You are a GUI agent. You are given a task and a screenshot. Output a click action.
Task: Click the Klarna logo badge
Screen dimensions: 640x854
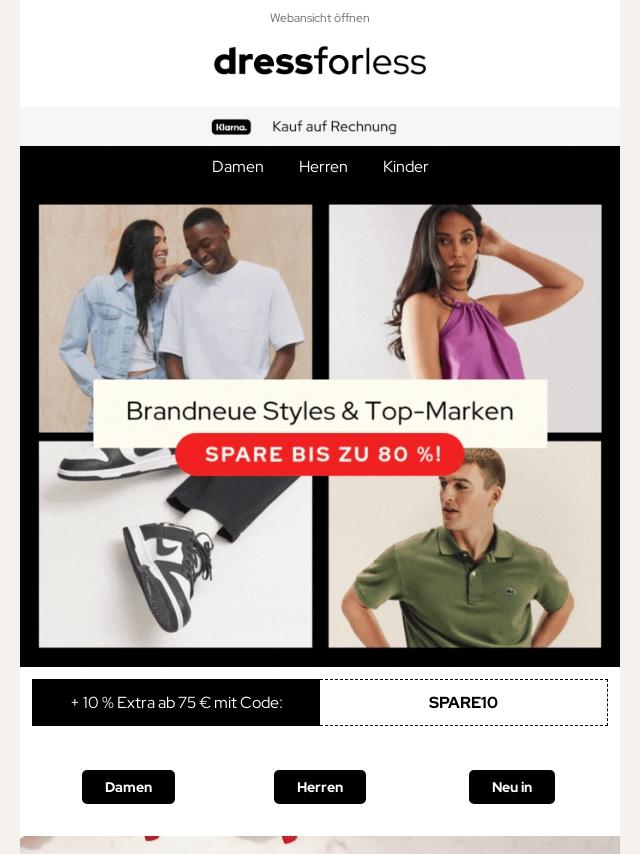[231, 127]
